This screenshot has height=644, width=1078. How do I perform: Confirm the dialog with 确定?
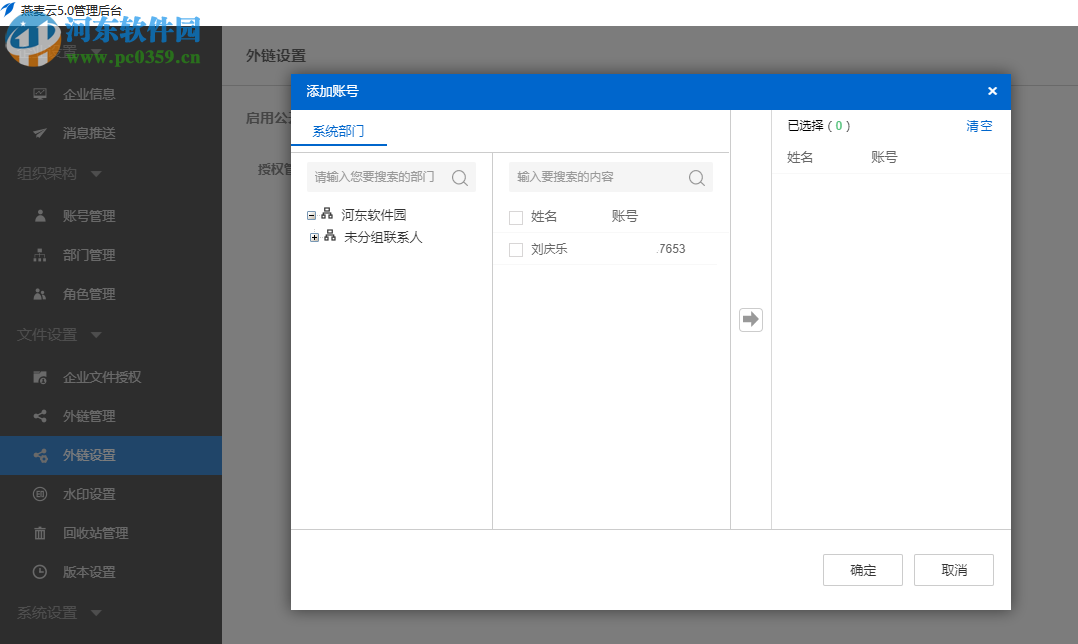point(862,569)
